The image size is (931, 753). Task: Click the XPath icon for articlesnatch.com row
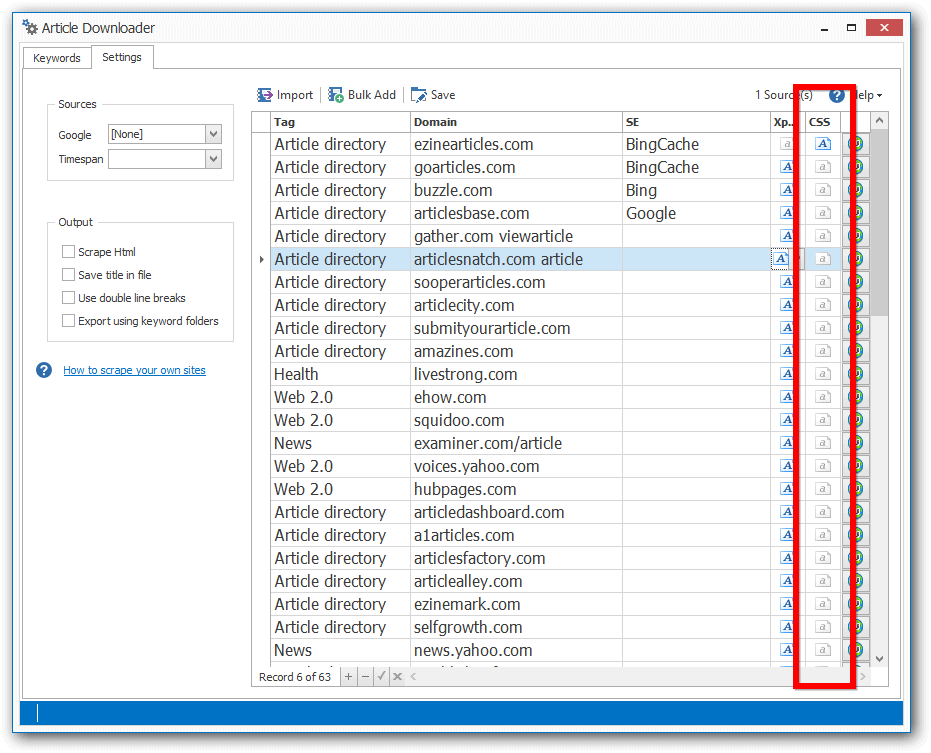(x=781, y=259)
